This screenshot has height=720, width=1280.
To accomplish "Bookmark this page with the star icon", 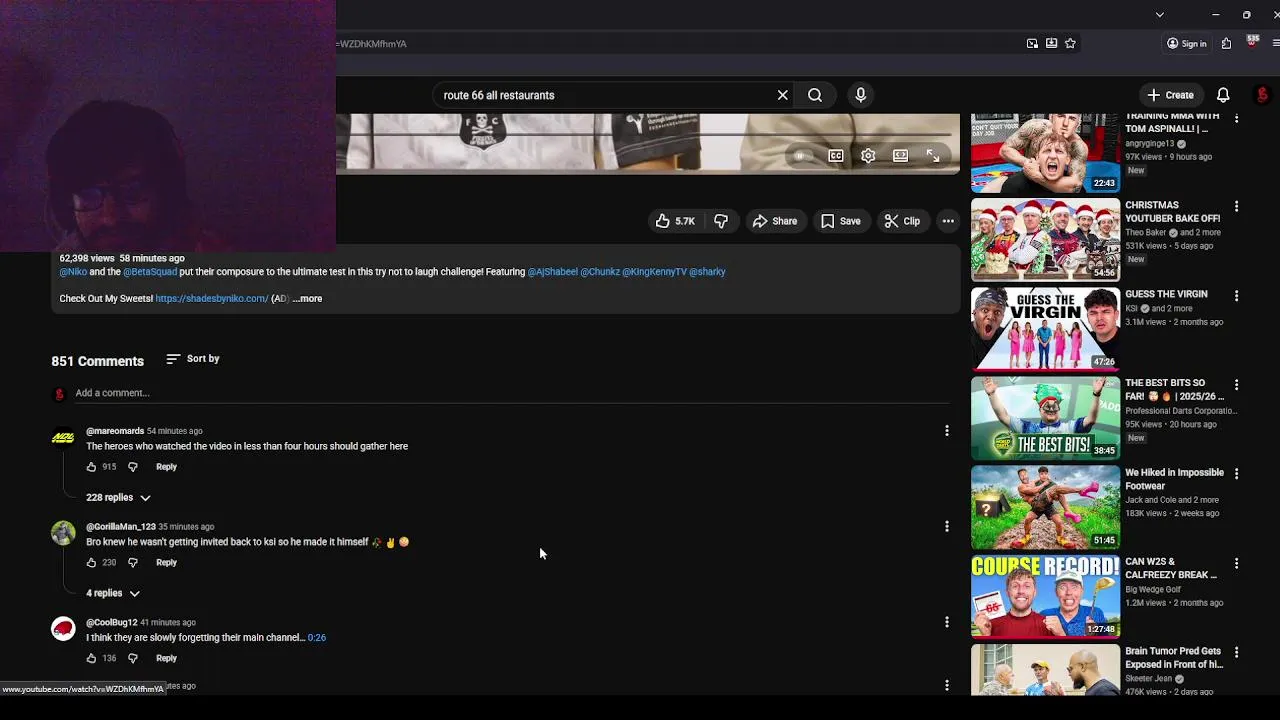I will point(1070,44).
